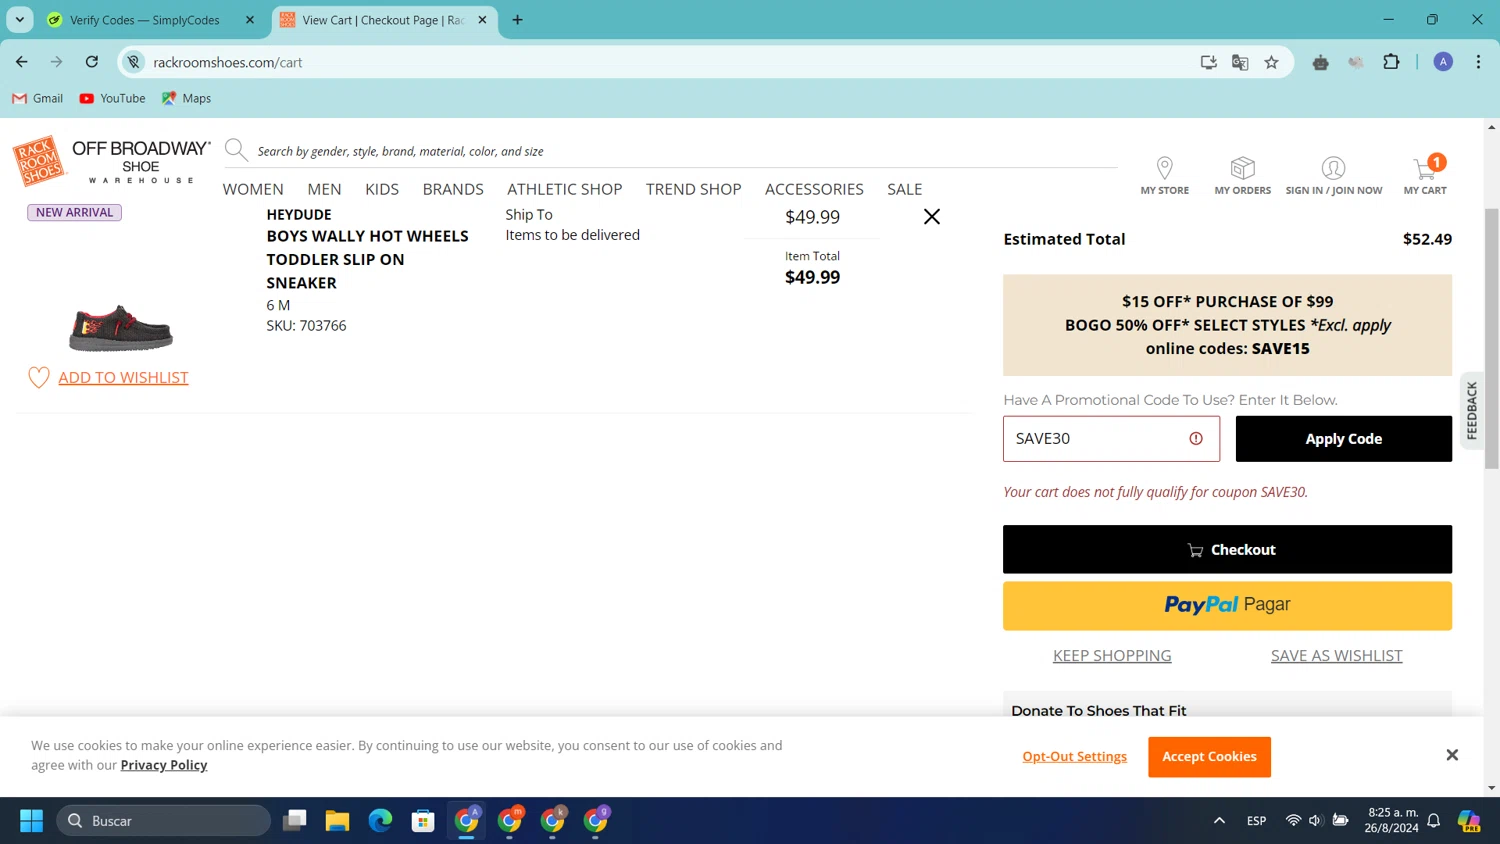Open the My Store location icon
The image size is (1500, 844).
(x=1164, y=168)
